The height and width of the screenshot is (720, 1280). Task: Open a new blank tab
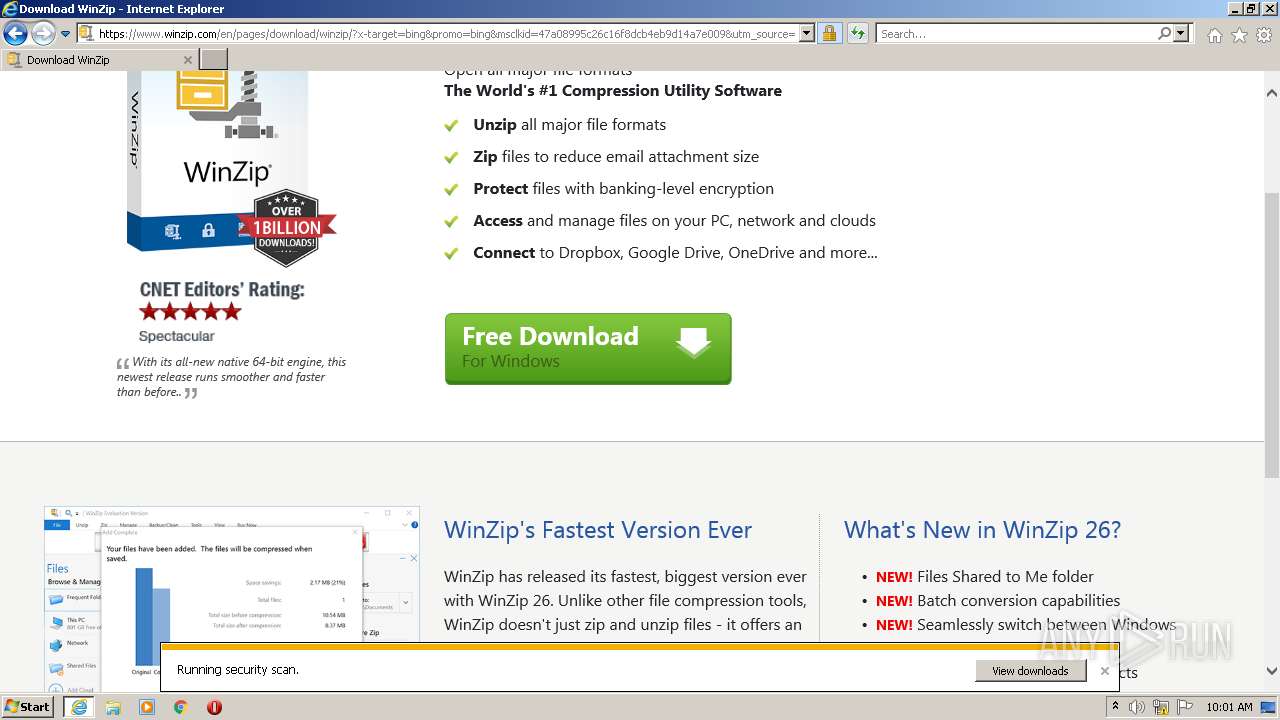(x=214, y=60)
